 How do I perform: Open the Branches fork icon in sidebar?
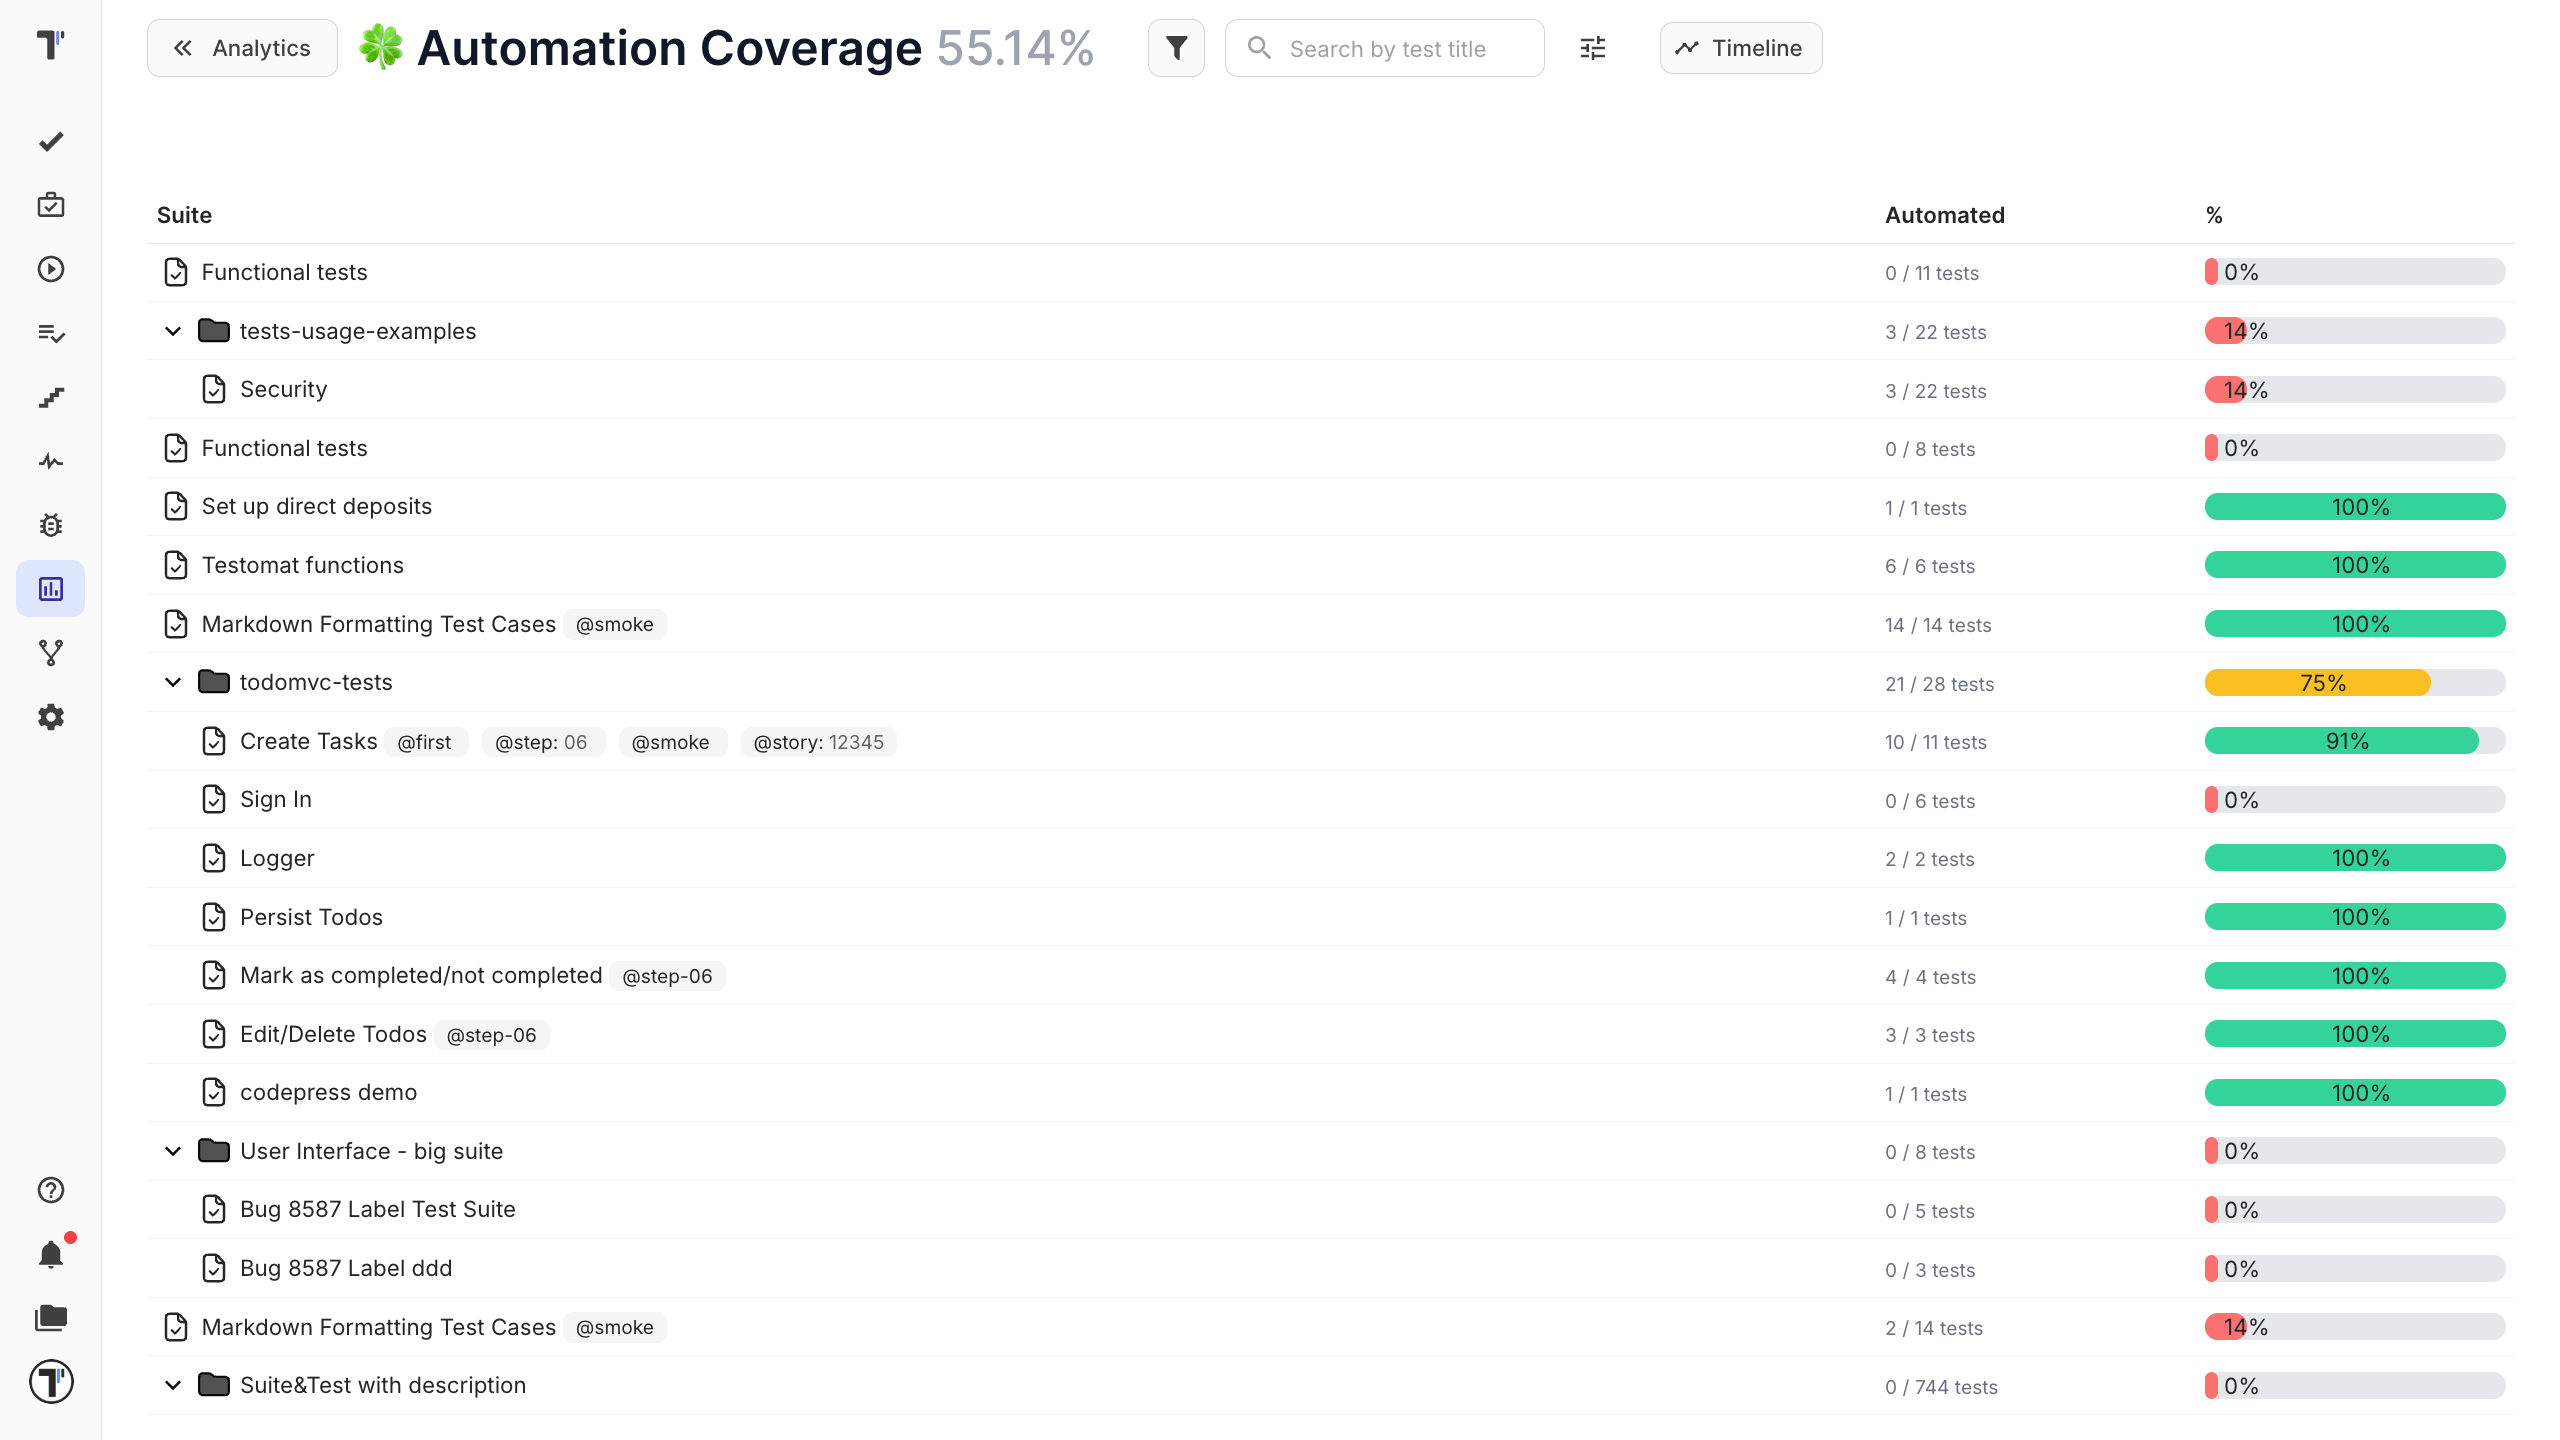pyautogui.click(x=51, y=653)
